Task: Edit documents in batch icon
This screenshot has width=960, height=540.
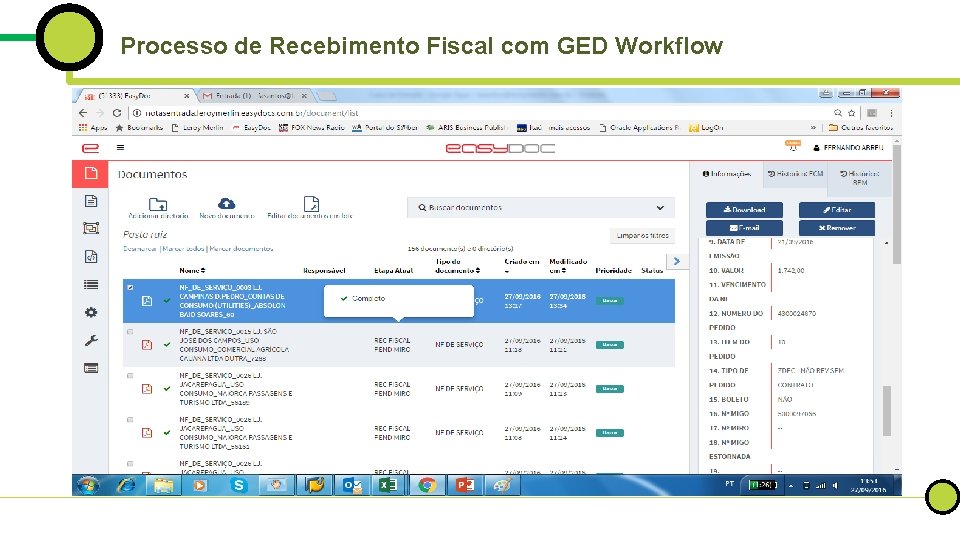Action: click(311, 203)
